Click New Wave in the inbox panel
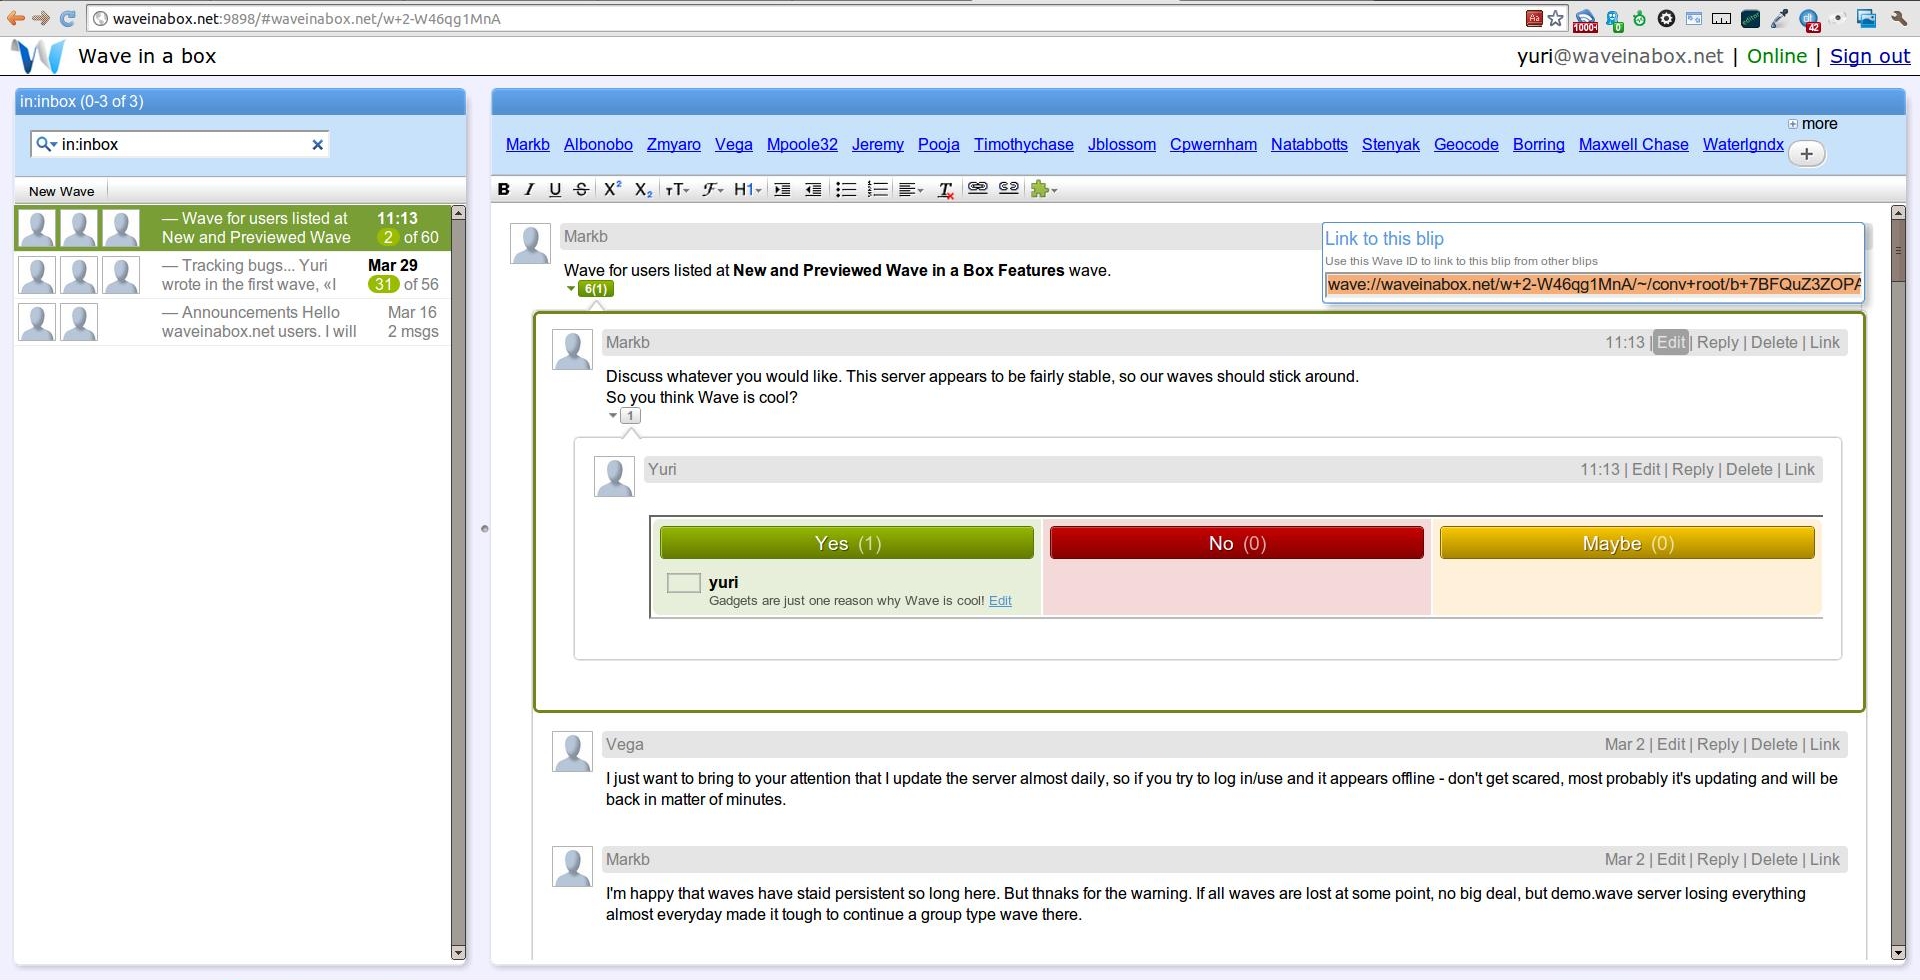Image resolution: width=1920 pixels, height=980 pixels. (x=61, y=191)
